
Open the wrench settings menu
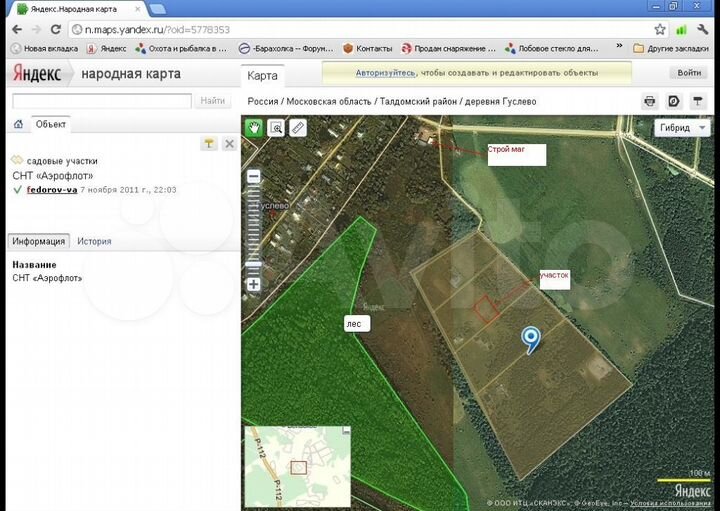click(703, 29)
